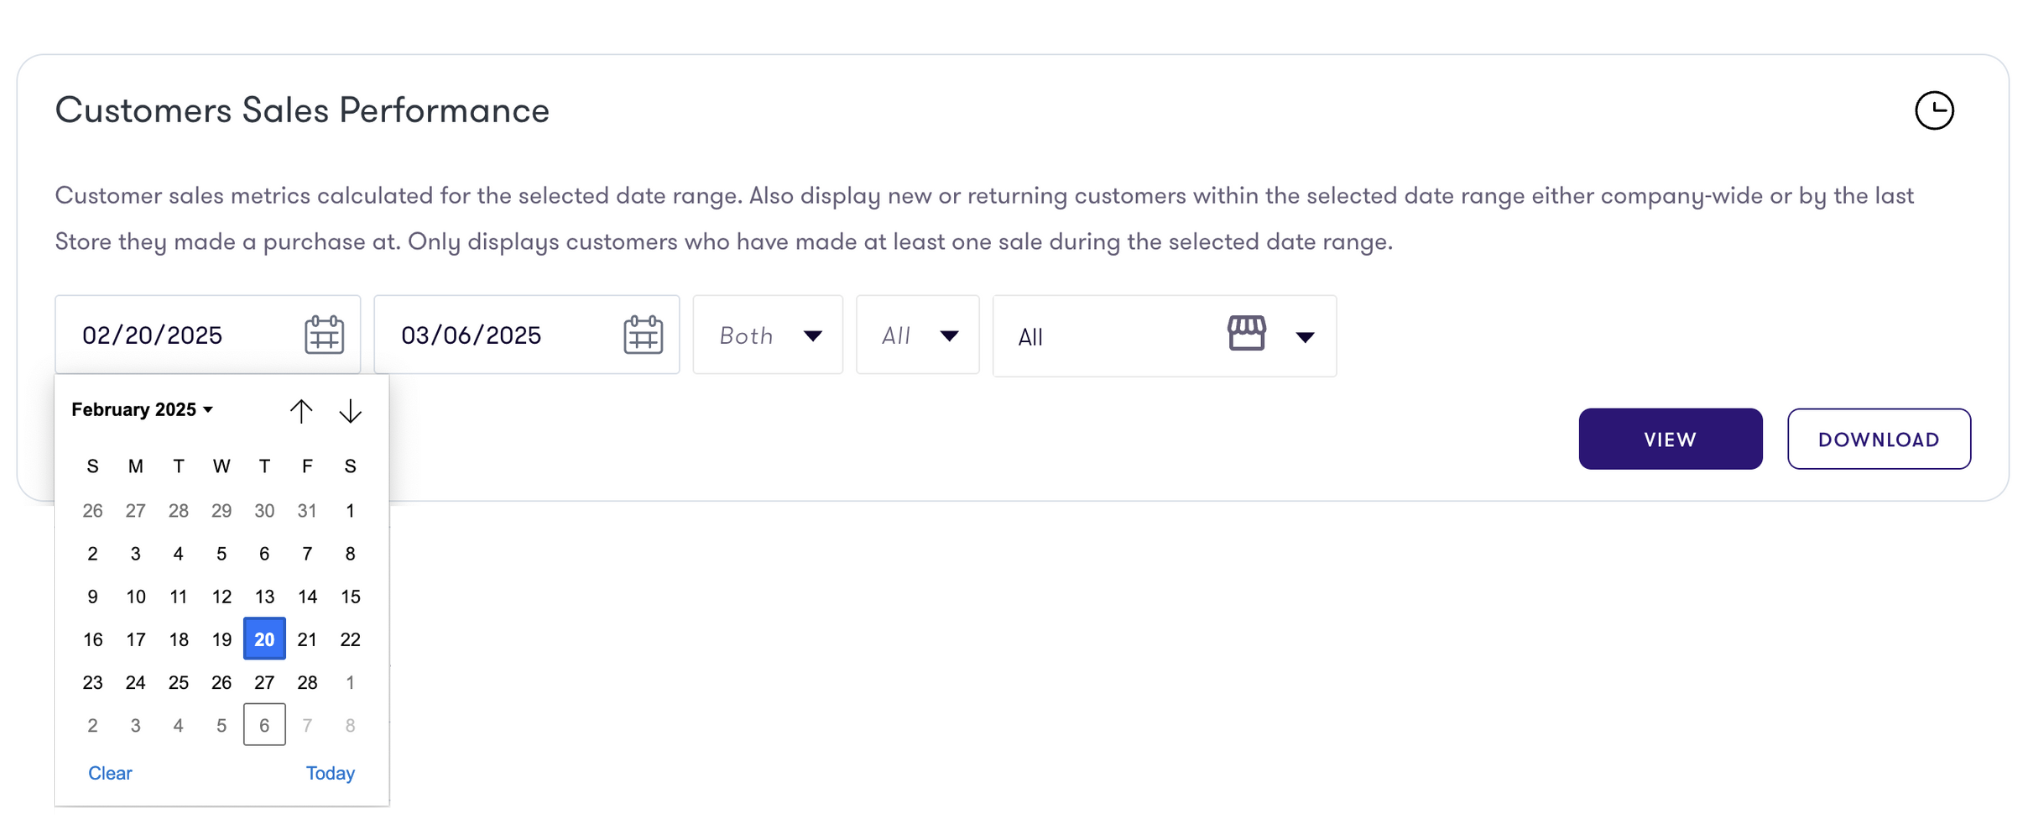The image size is (2042, 836).
Task: Select January 26 in the calendar
Action: [93, 511]
